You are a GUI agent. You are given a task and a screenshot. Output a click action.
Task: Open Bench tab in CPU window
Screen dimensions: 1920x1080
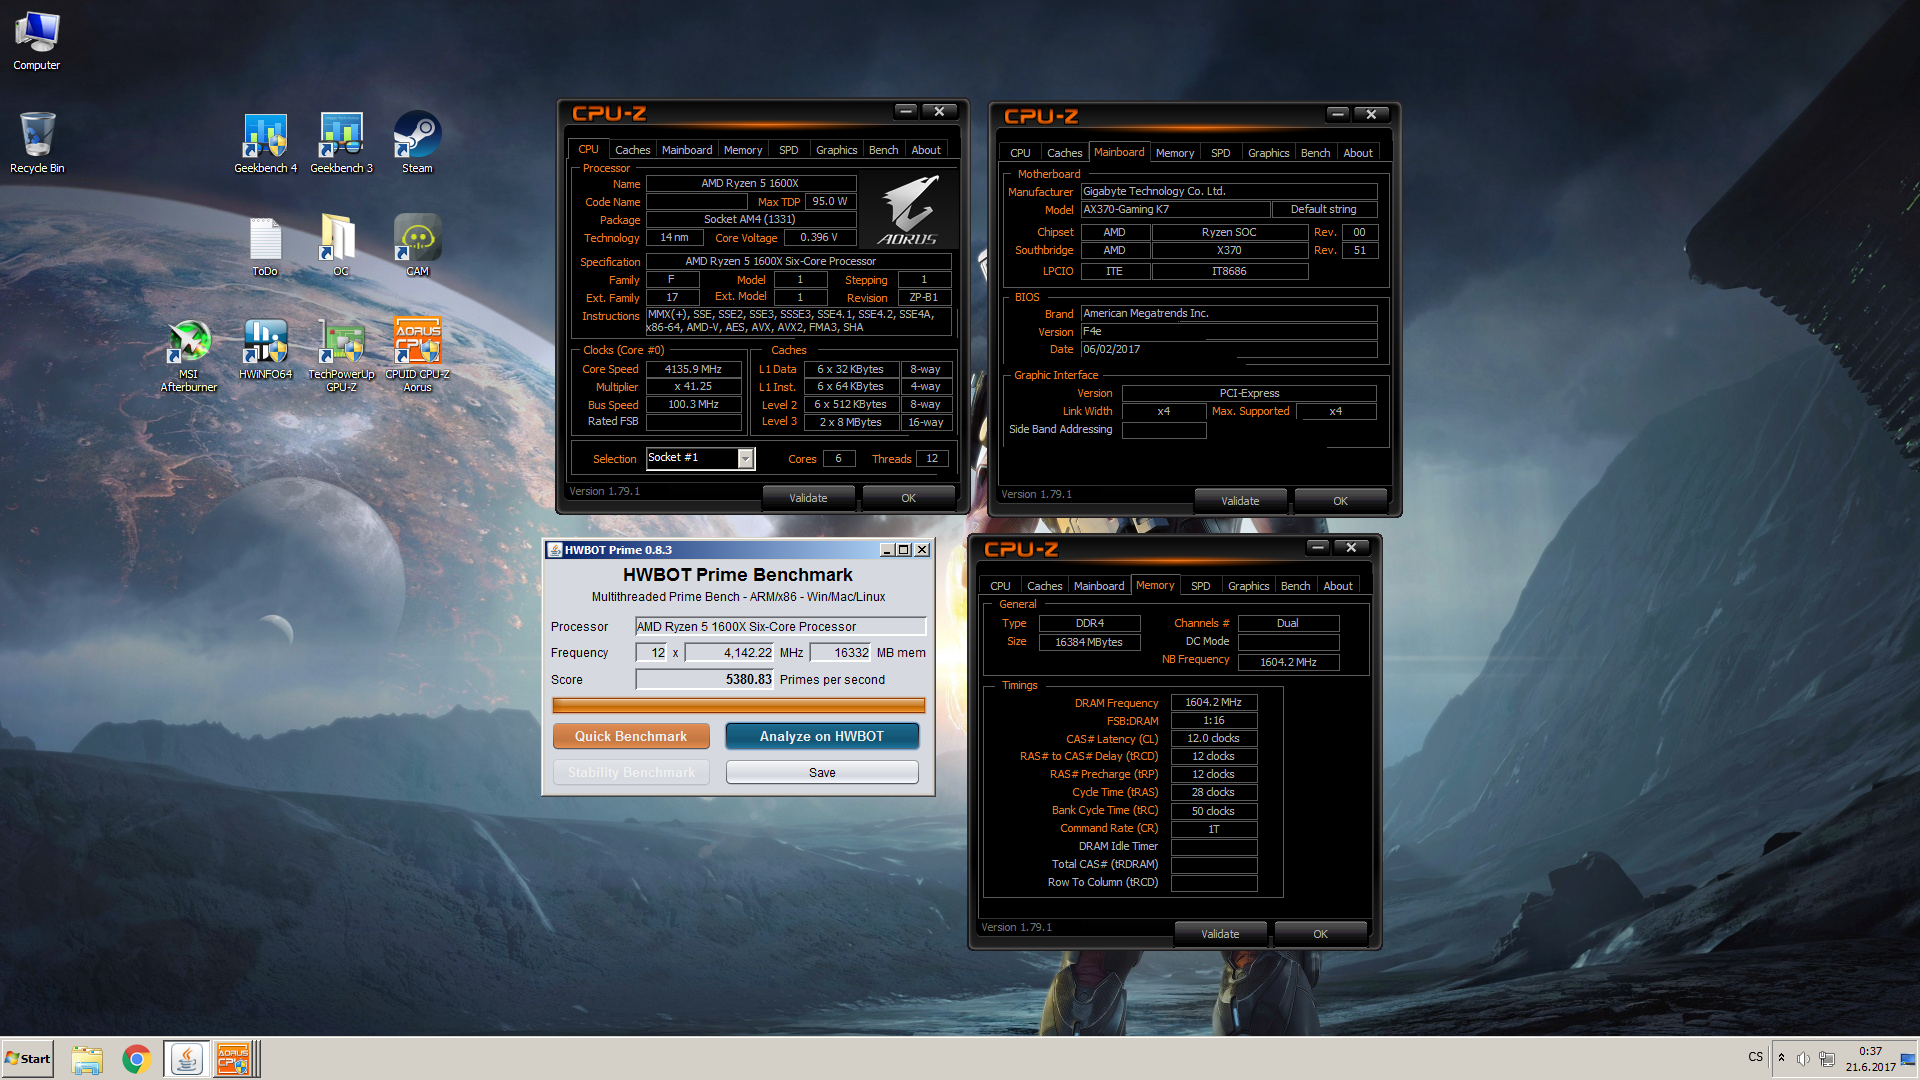tap(883, 150)
